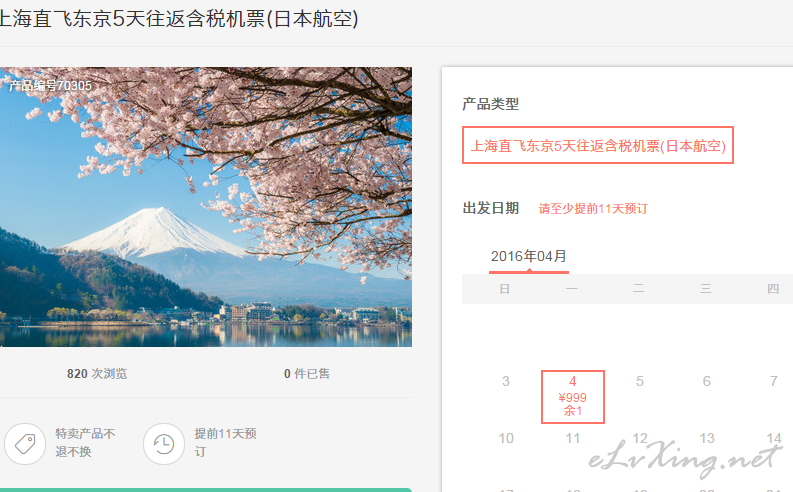Click the clock icon for advance booking
Screen dimensions: 793x492
(164, 444)
